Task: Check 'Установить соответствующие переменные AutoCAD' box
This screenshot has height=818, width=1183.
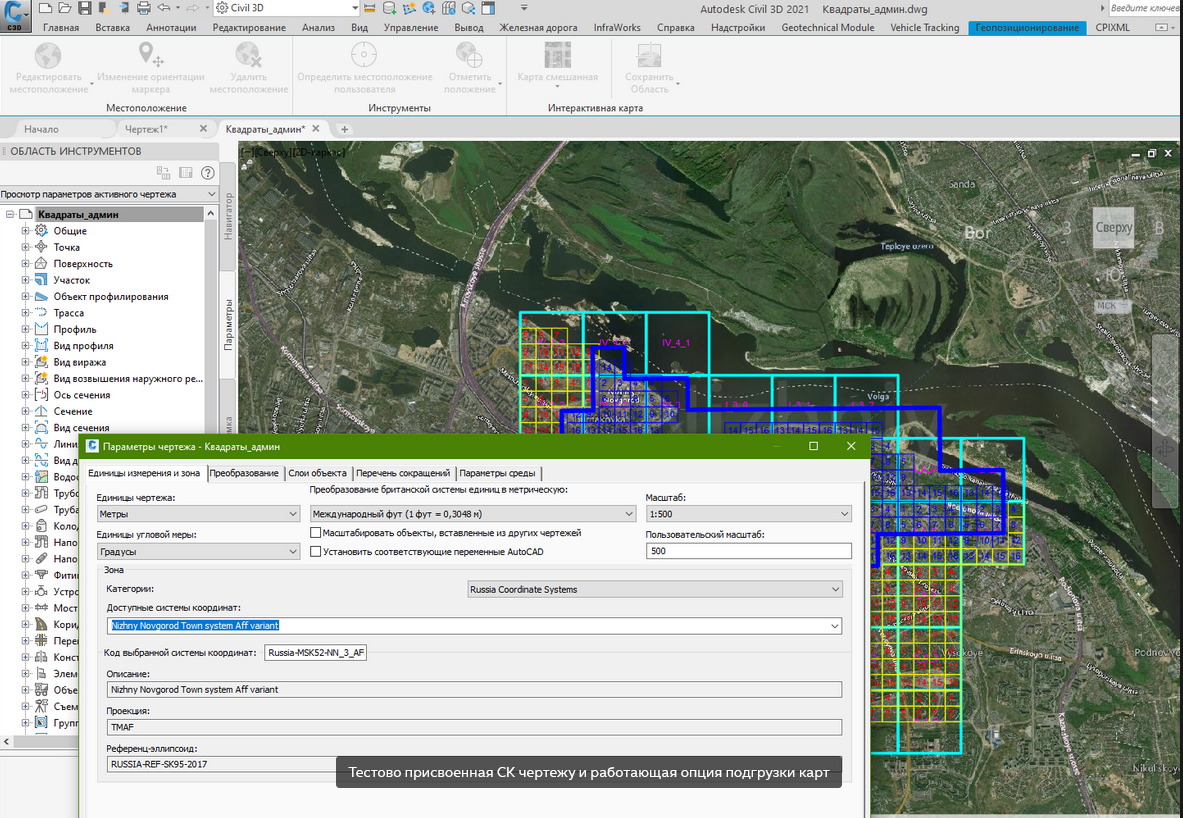Action: 316,551
